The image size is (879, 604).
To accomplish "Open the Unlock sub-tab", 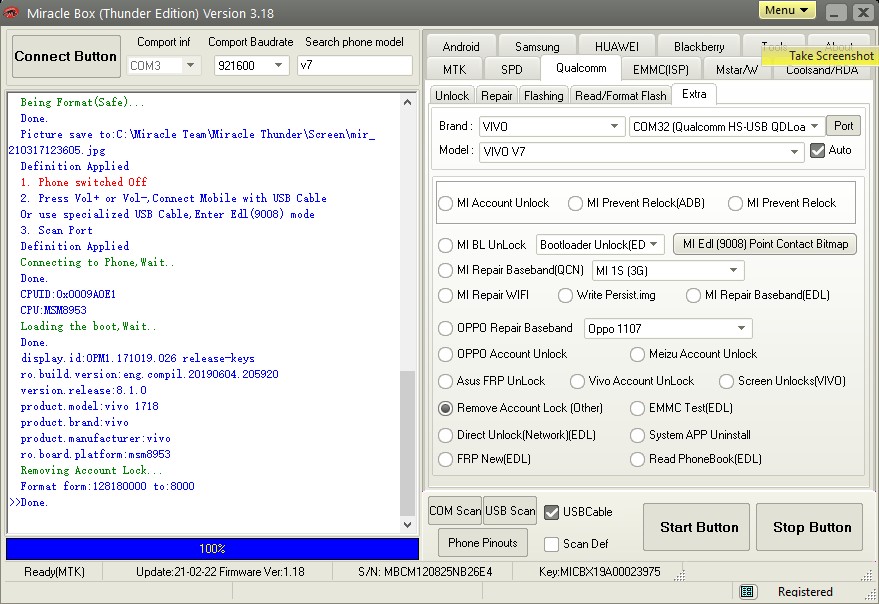I will [452, 96].
